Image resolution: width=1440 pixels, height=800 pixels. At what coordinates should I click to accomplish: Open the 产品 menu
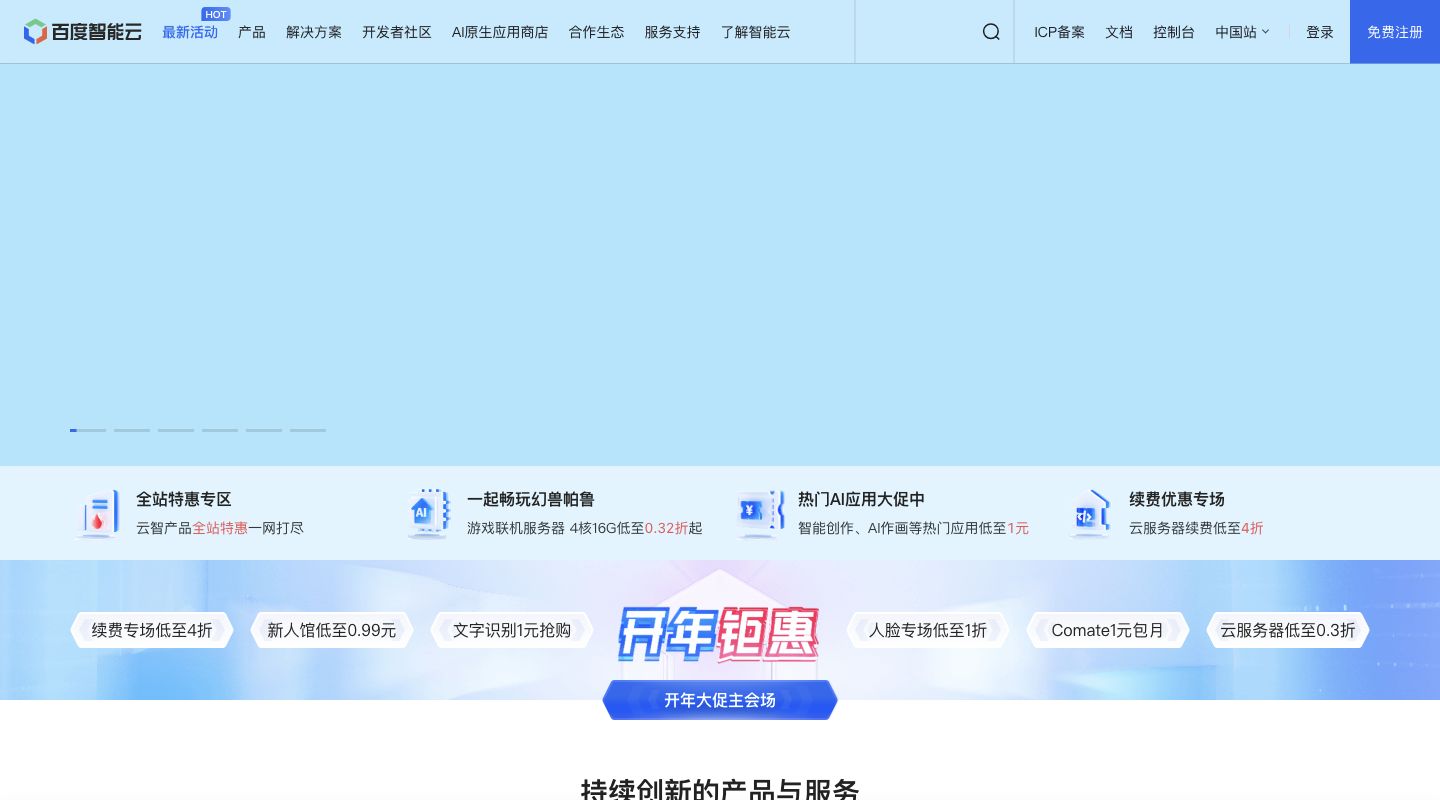tap(252, 32)
